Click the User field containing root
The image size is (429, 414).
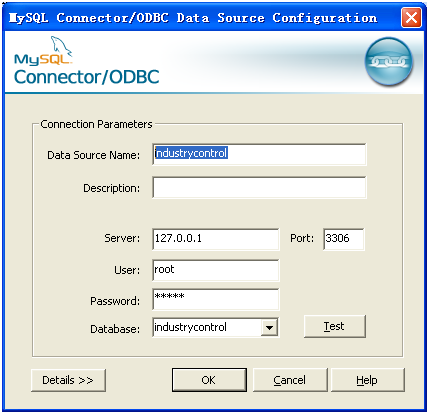tap(216, 270)
